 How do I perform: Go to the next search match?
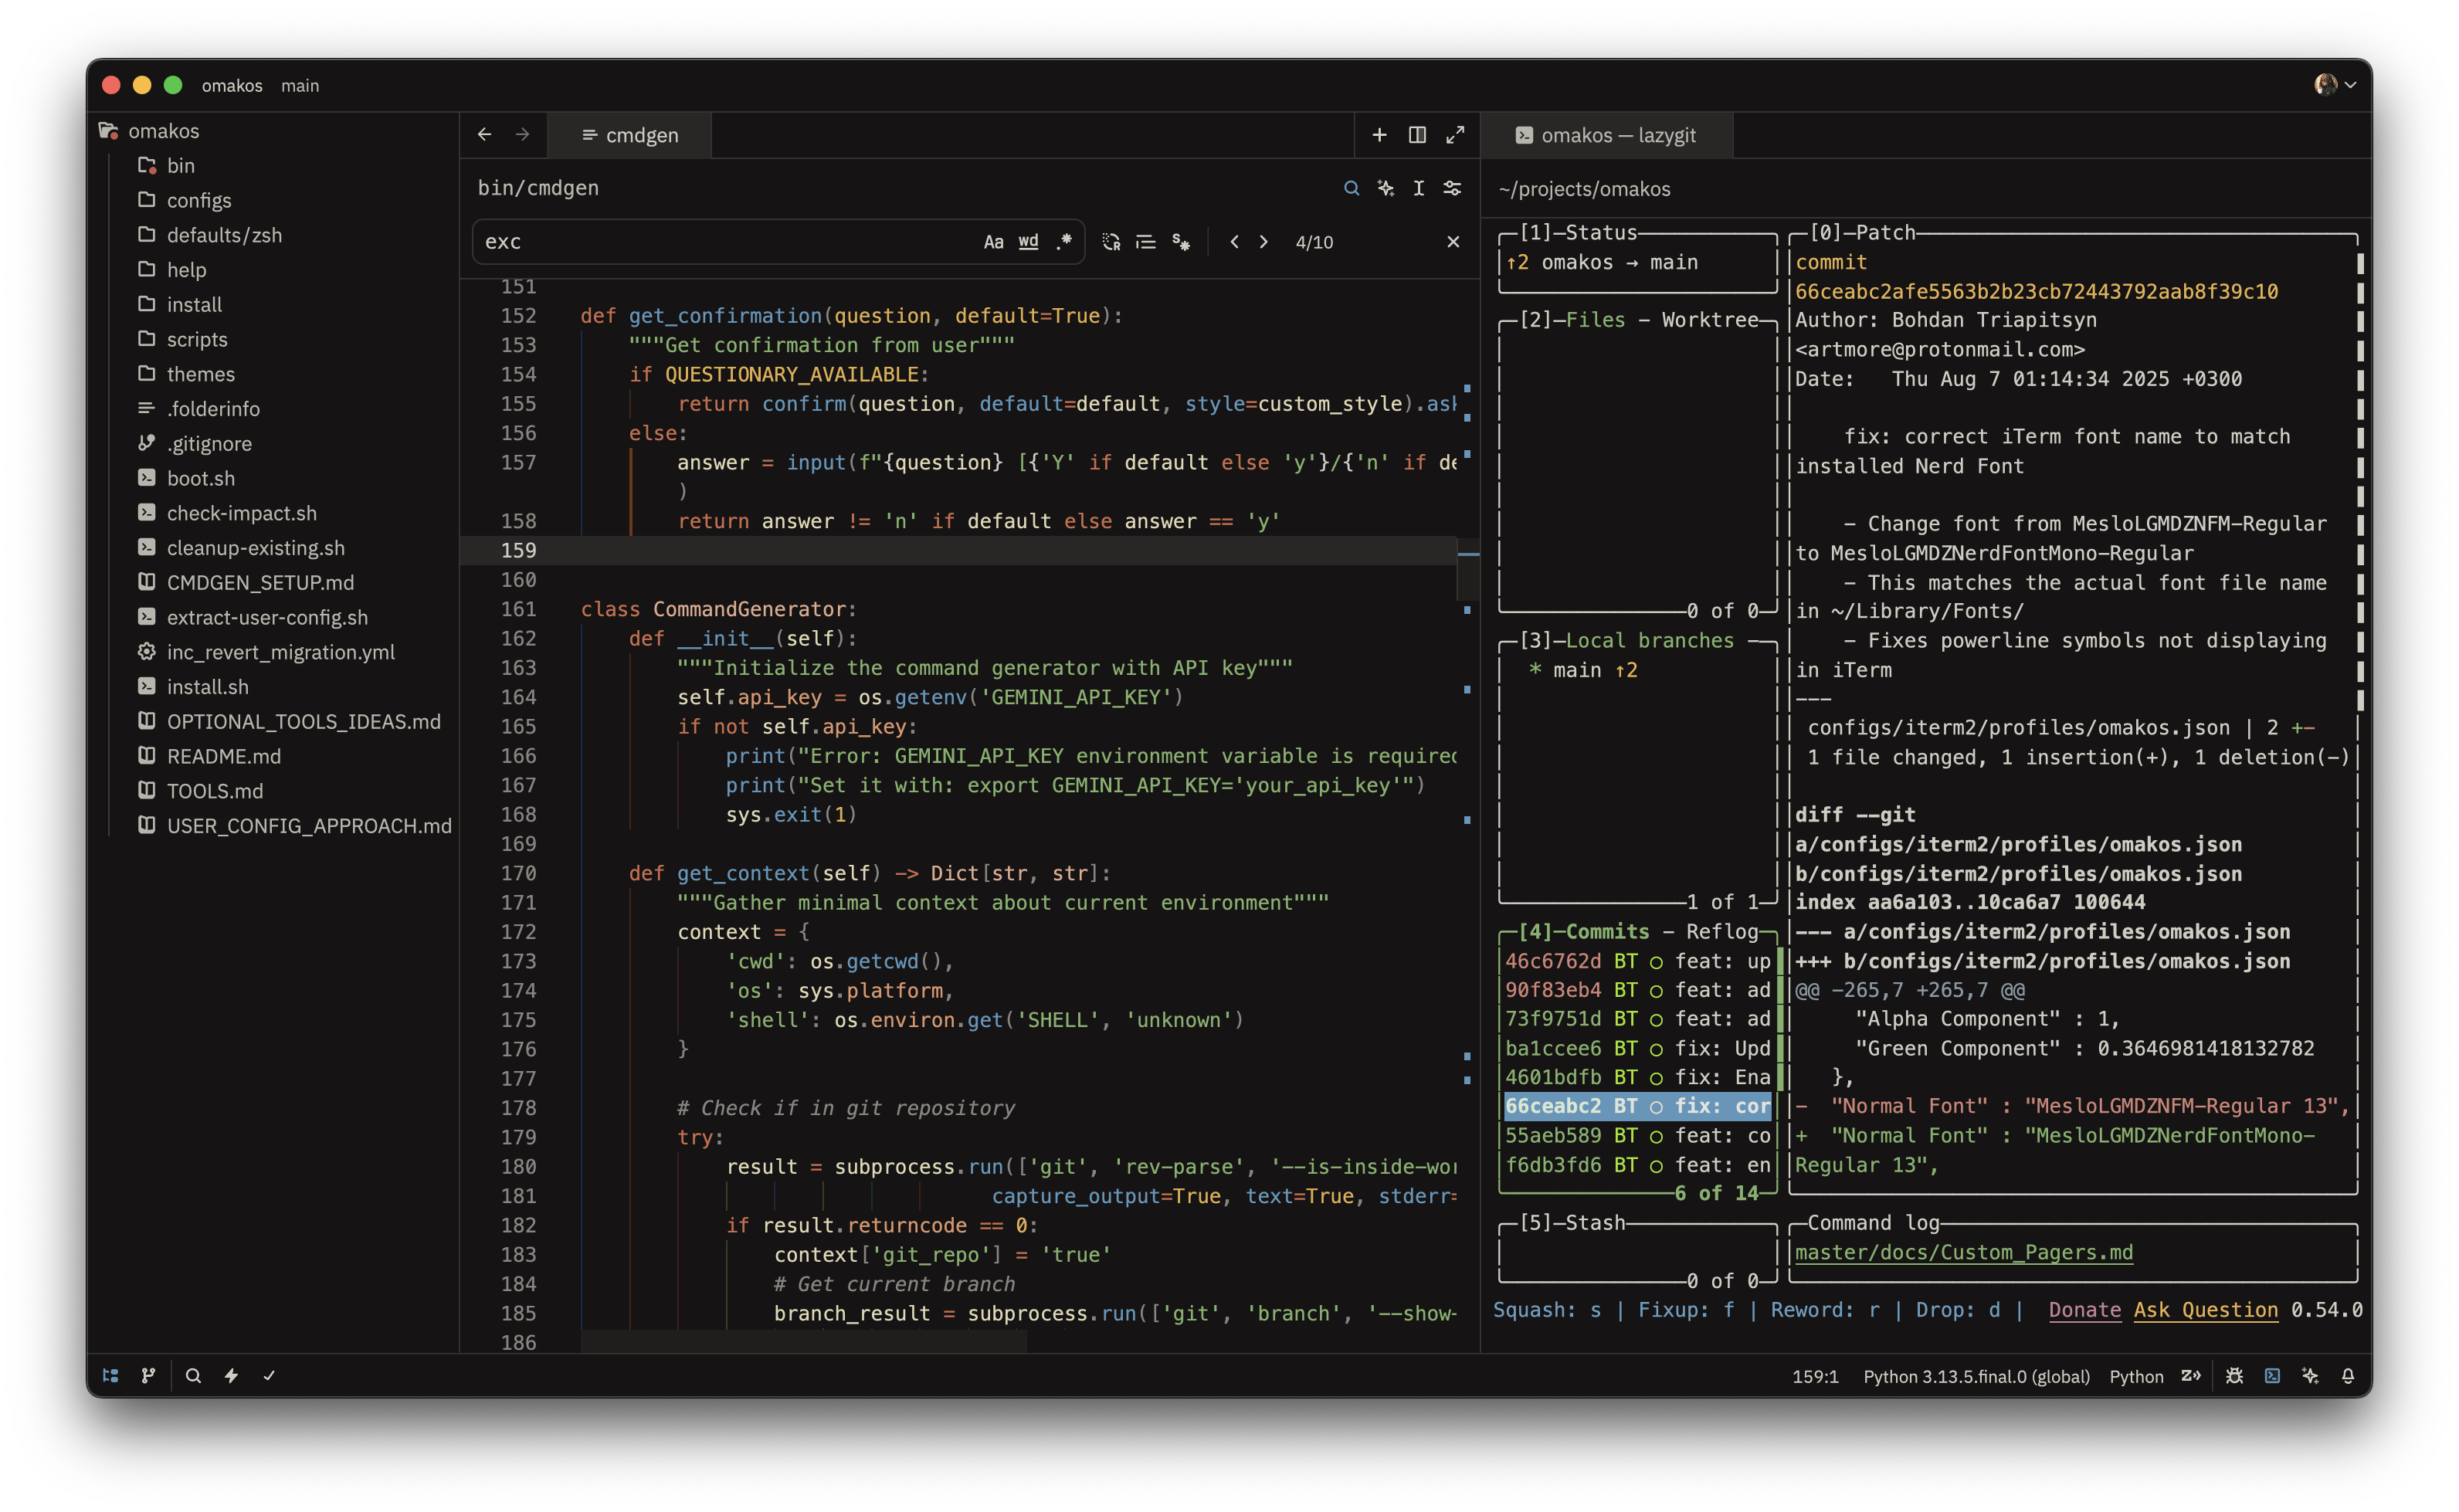coord(1264,242)
